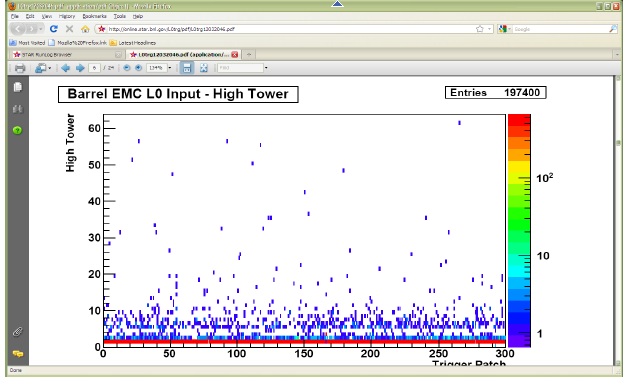
Task: Print the PDF using the printer icon
Action: point(20,68)
